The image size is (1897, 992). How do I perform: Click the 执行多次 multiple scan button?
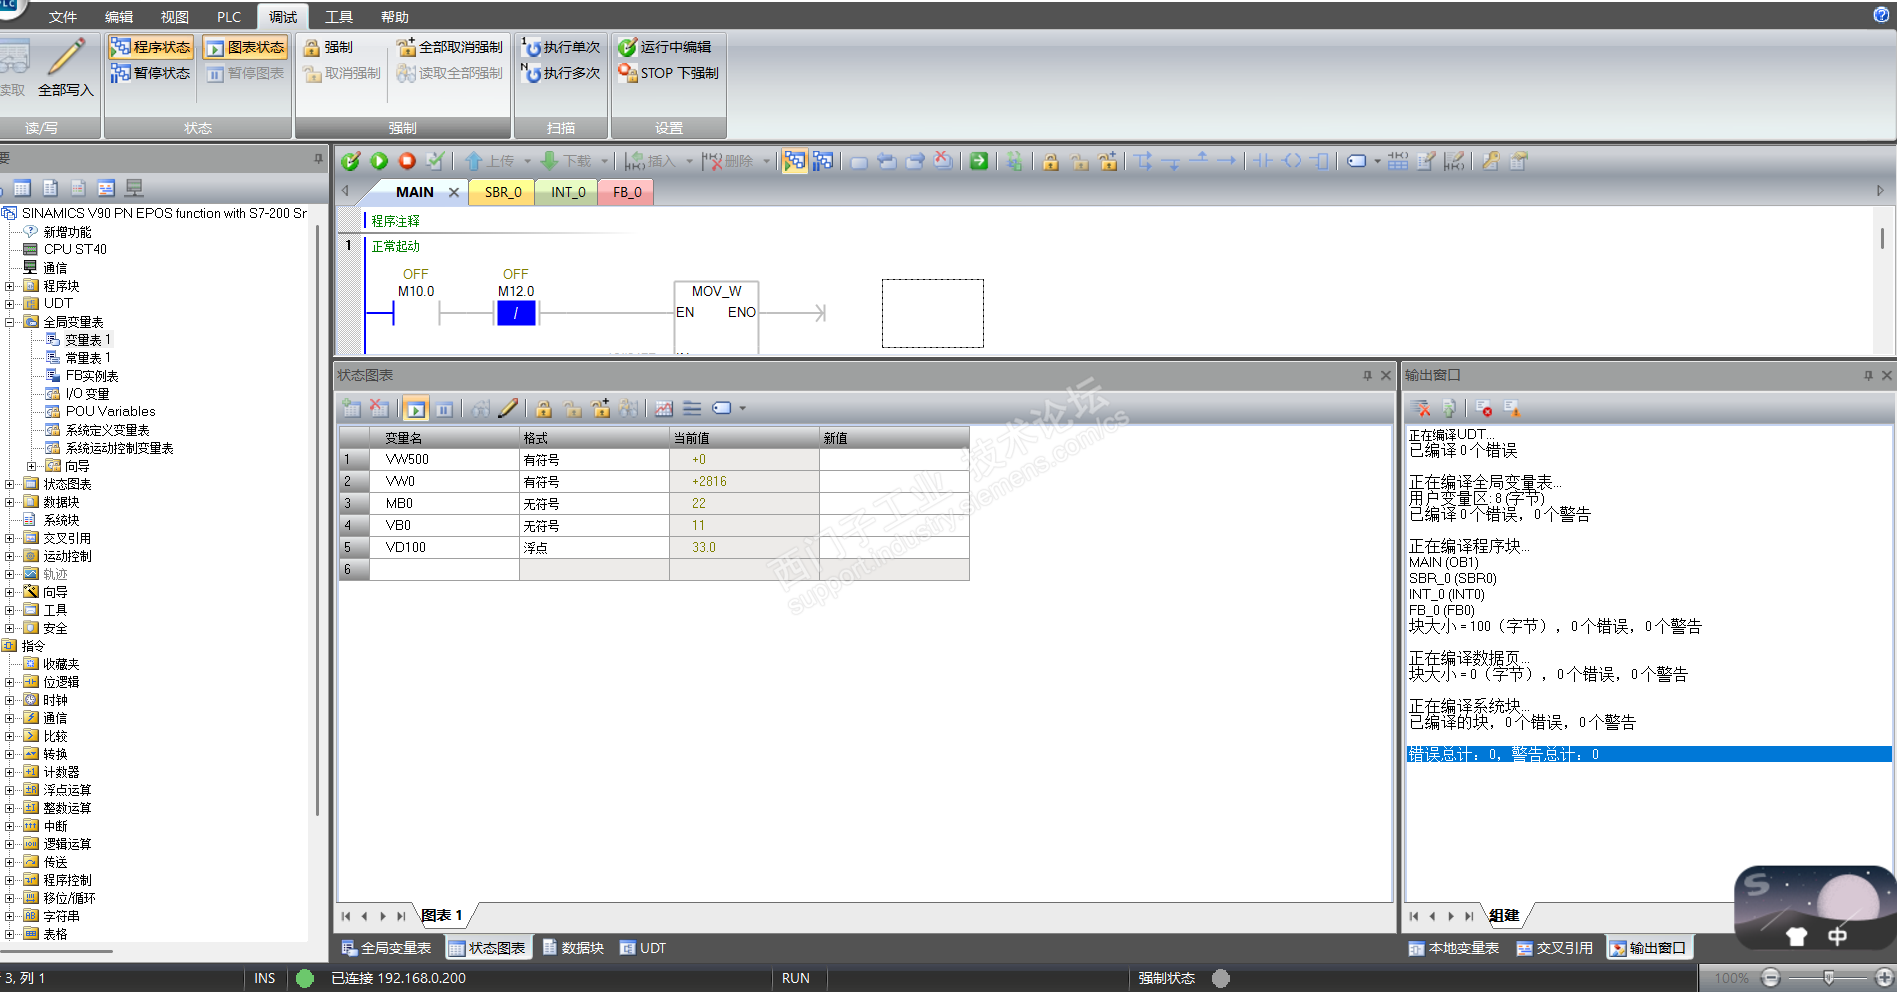pyautogui.click(x=561, y=73)
